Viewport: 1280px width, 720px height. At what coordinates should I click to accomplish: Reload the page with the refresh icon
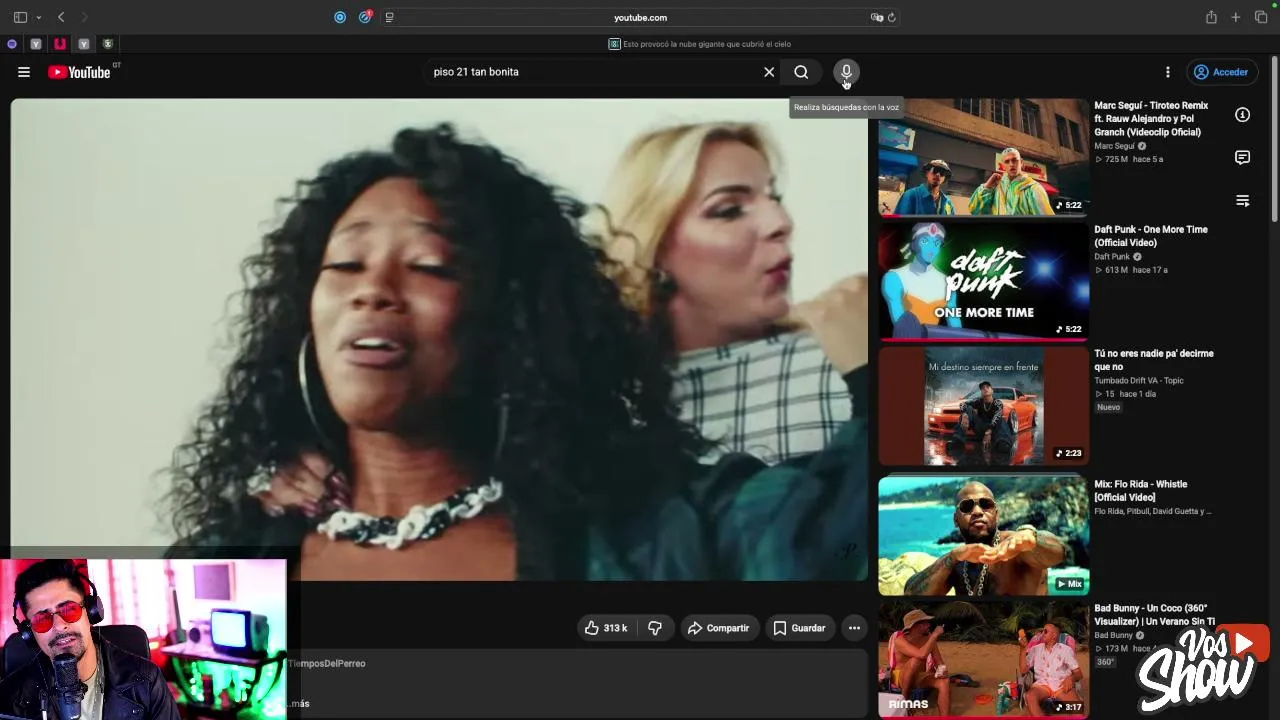tap(891, 17)
